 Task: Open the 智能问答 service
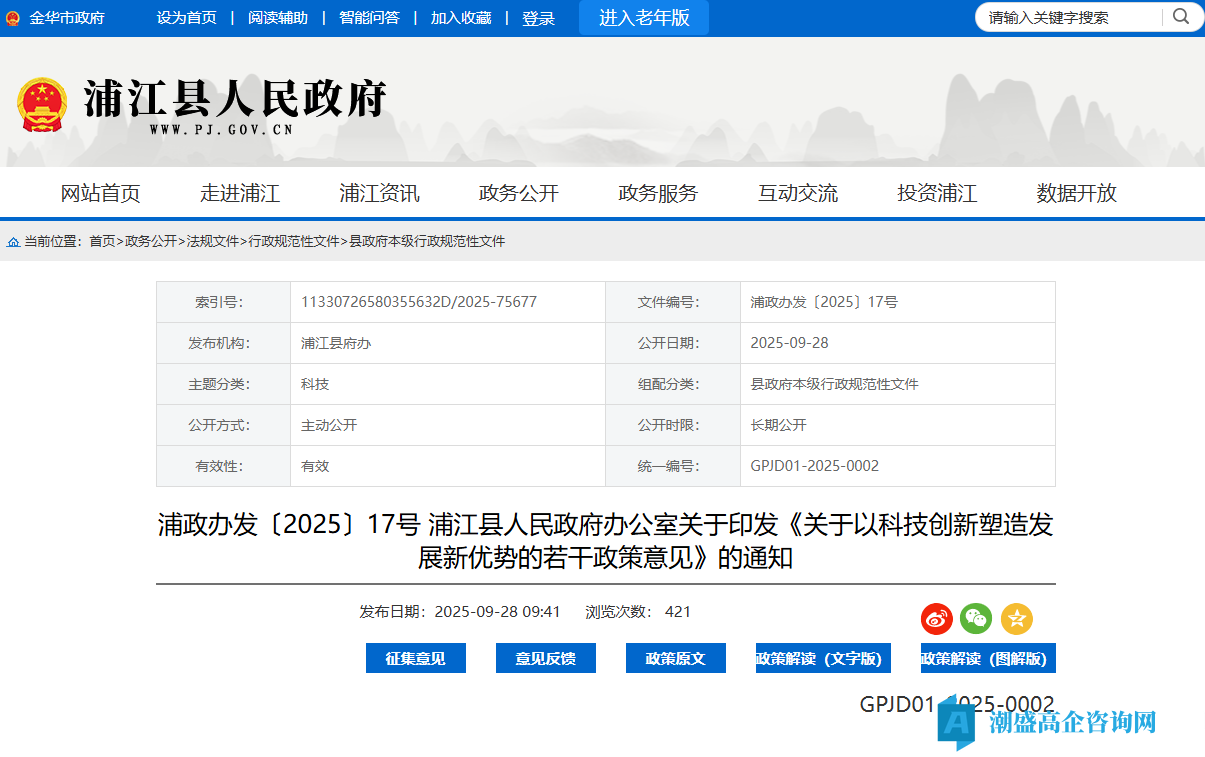(369, 17)
